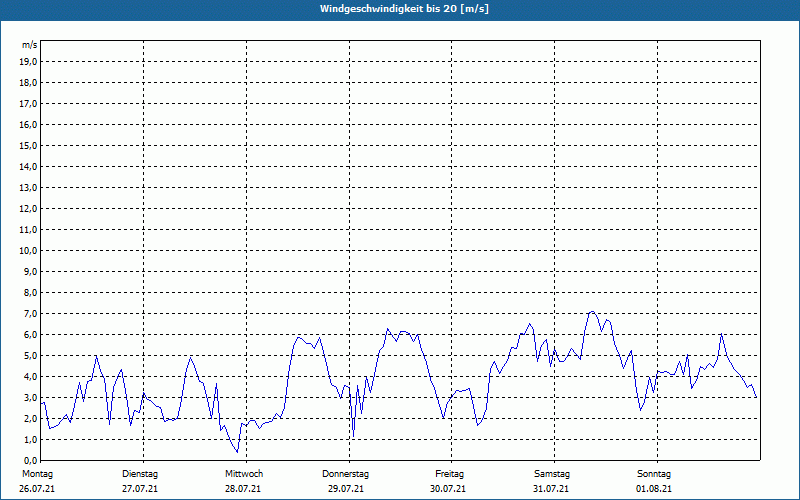Image resolution: width=800 pixels, height=500 pixels.
Task: Select the 1,0 axis value
Action: (x=30, y=440)
